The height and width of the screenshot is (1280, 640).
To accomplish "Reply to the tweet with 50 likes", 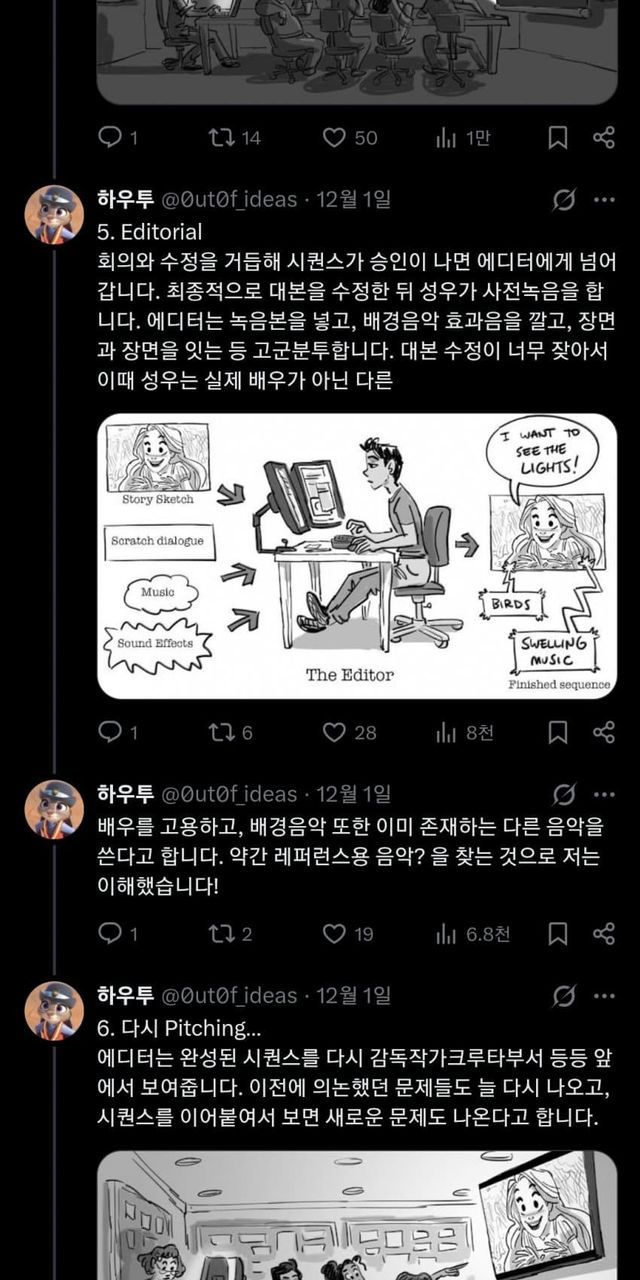I will tap(119, 138).
